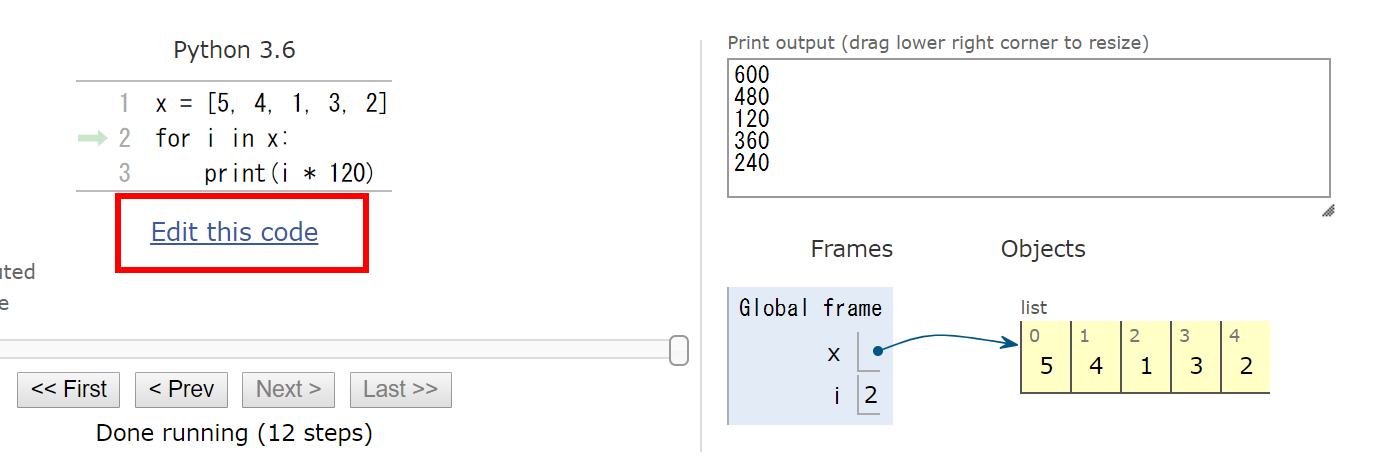
Task: Select list element at index 4 containing 2
Action: tap(1245, 357)
